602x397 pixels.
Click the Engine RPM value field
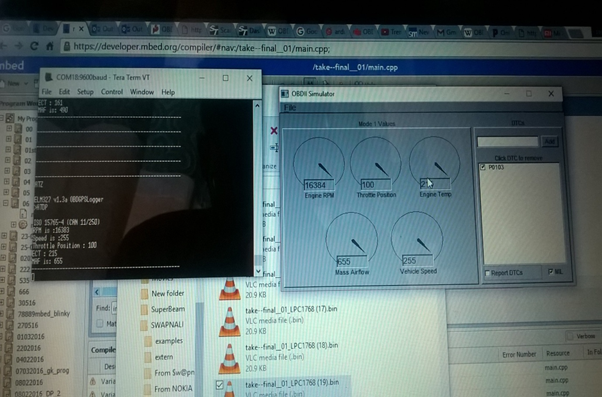click(319, 185)
